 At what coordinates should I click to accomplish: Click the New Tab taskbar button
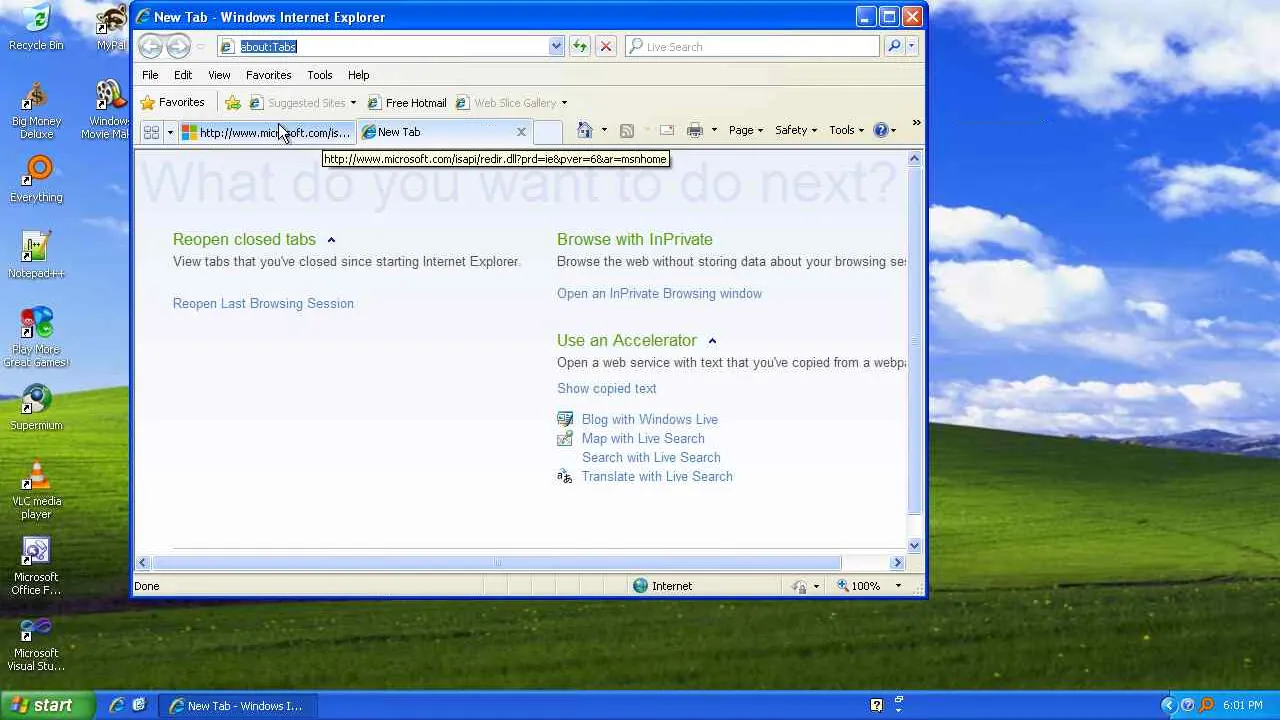(236, 706)
